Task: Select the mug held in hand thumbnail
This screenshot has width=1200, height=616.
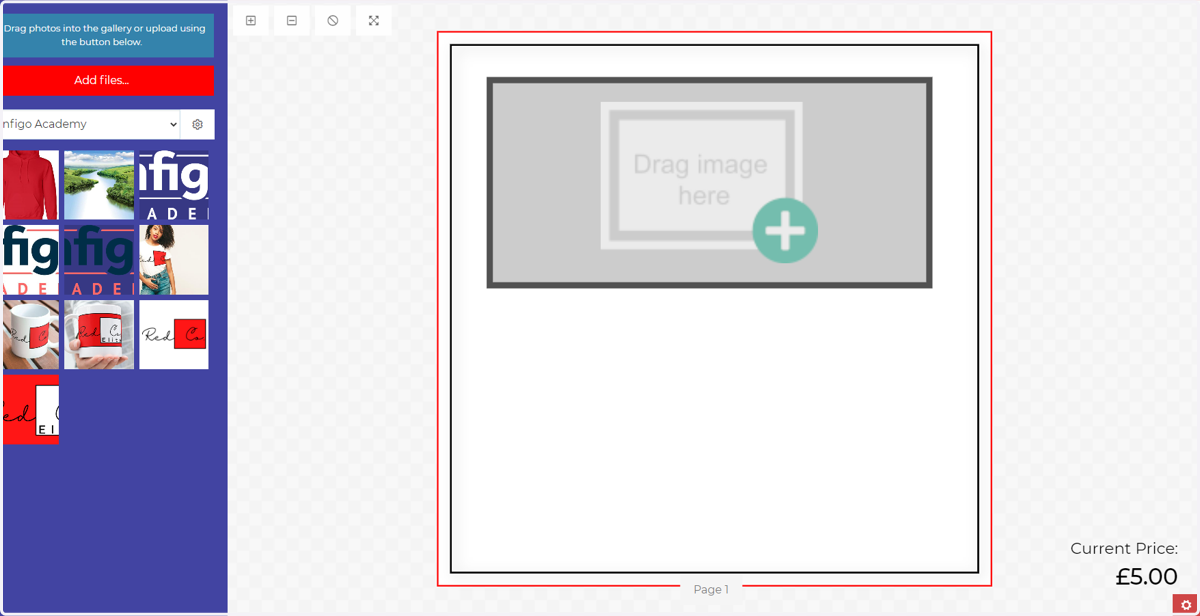Action: 99,335
